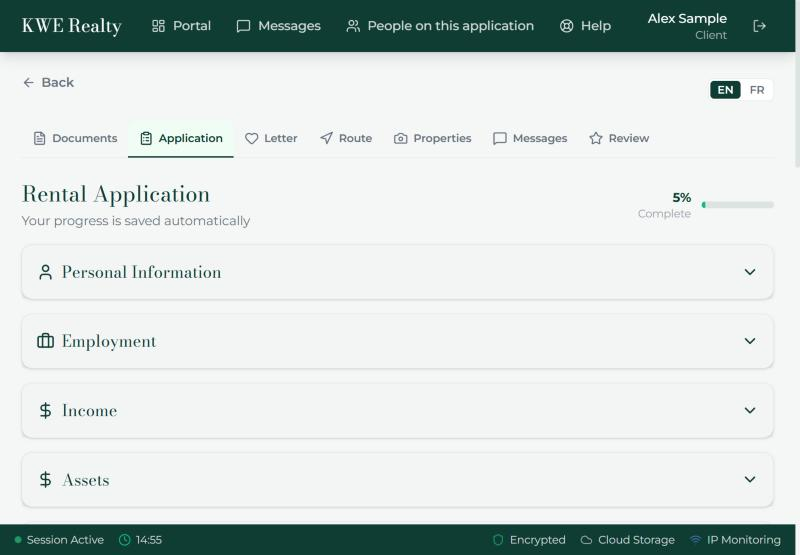Select the Application tab
This screenshot has height=555, width=800.
[x=181, y=139]
